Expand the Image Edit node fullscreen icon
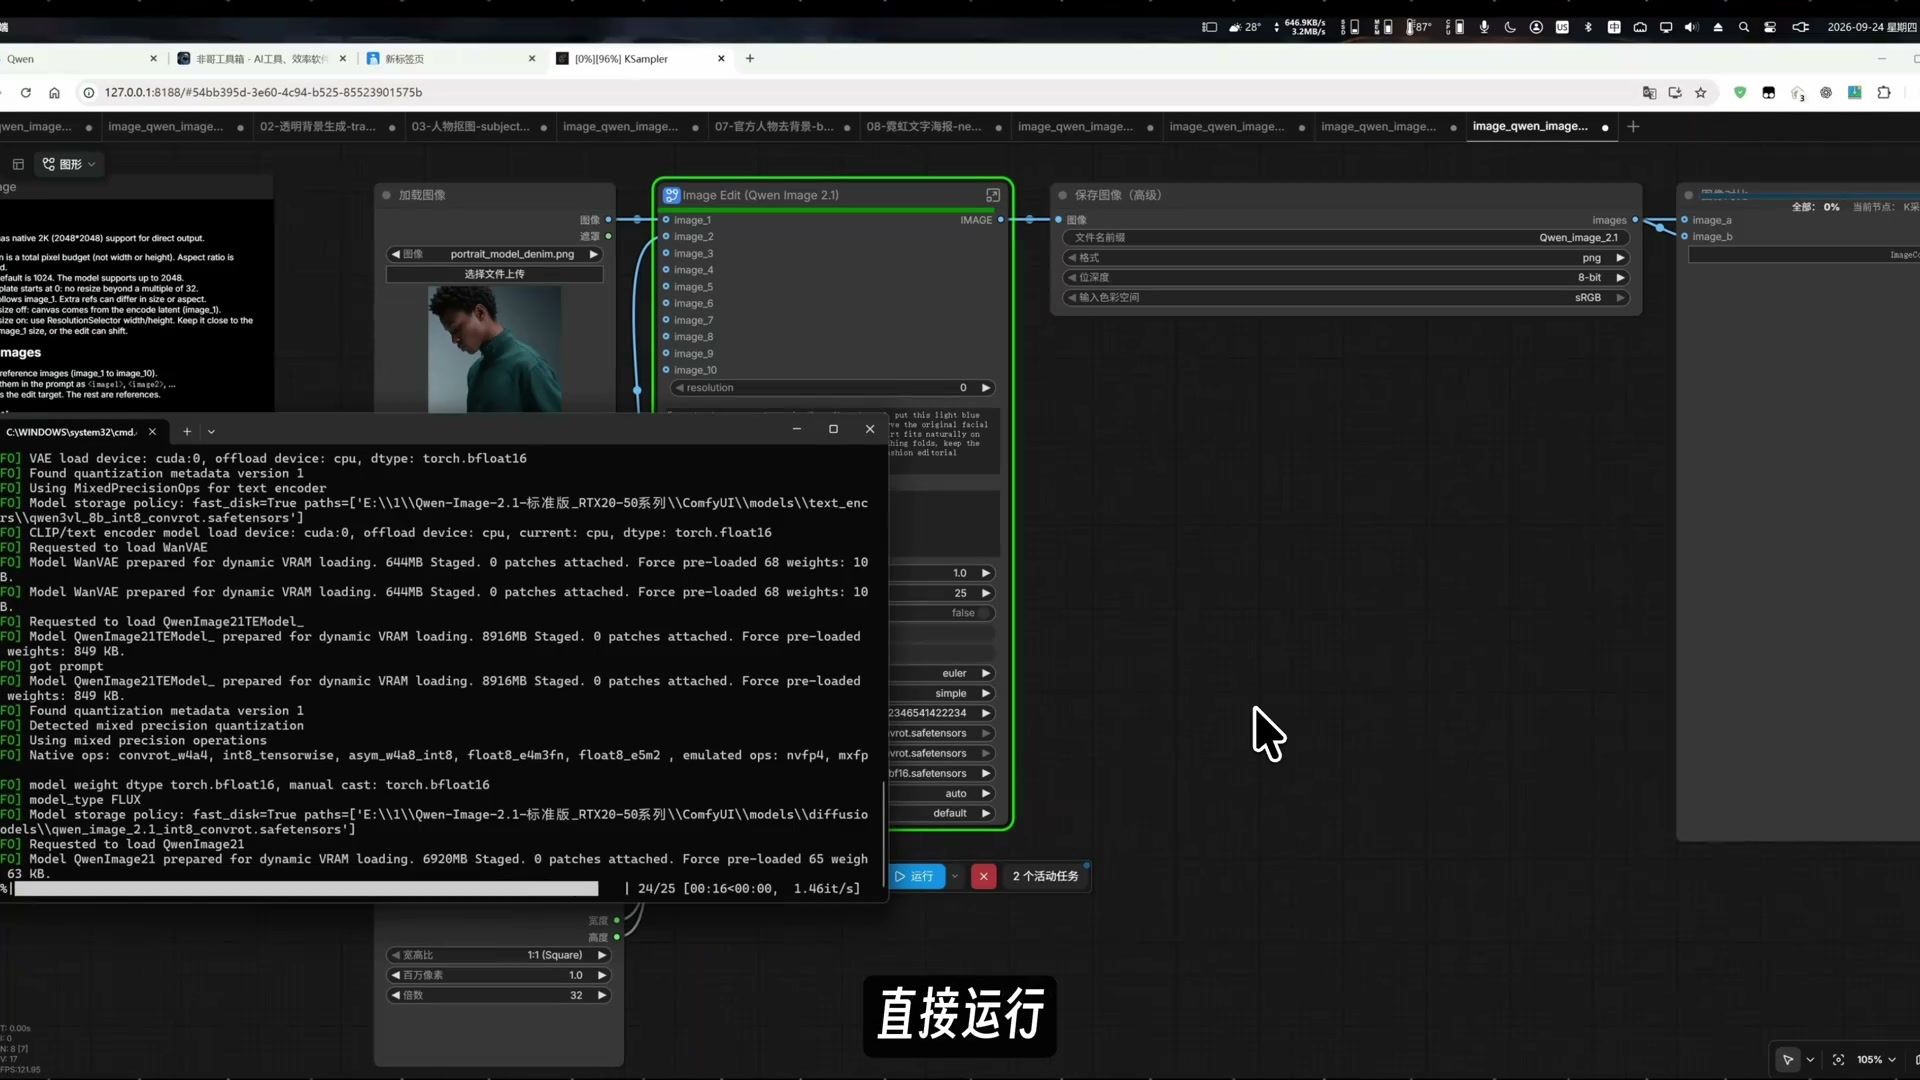The image size is (1920, 1080). pos(993,195)
